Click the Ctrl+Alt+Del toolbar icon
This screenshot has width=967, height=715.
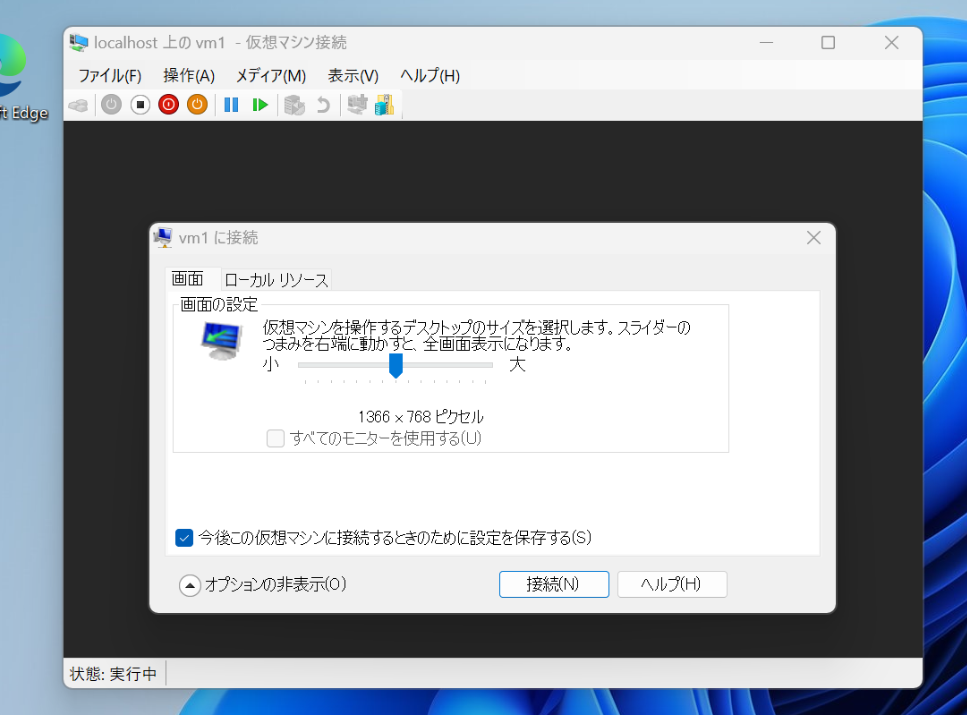(x=79, y=105)
